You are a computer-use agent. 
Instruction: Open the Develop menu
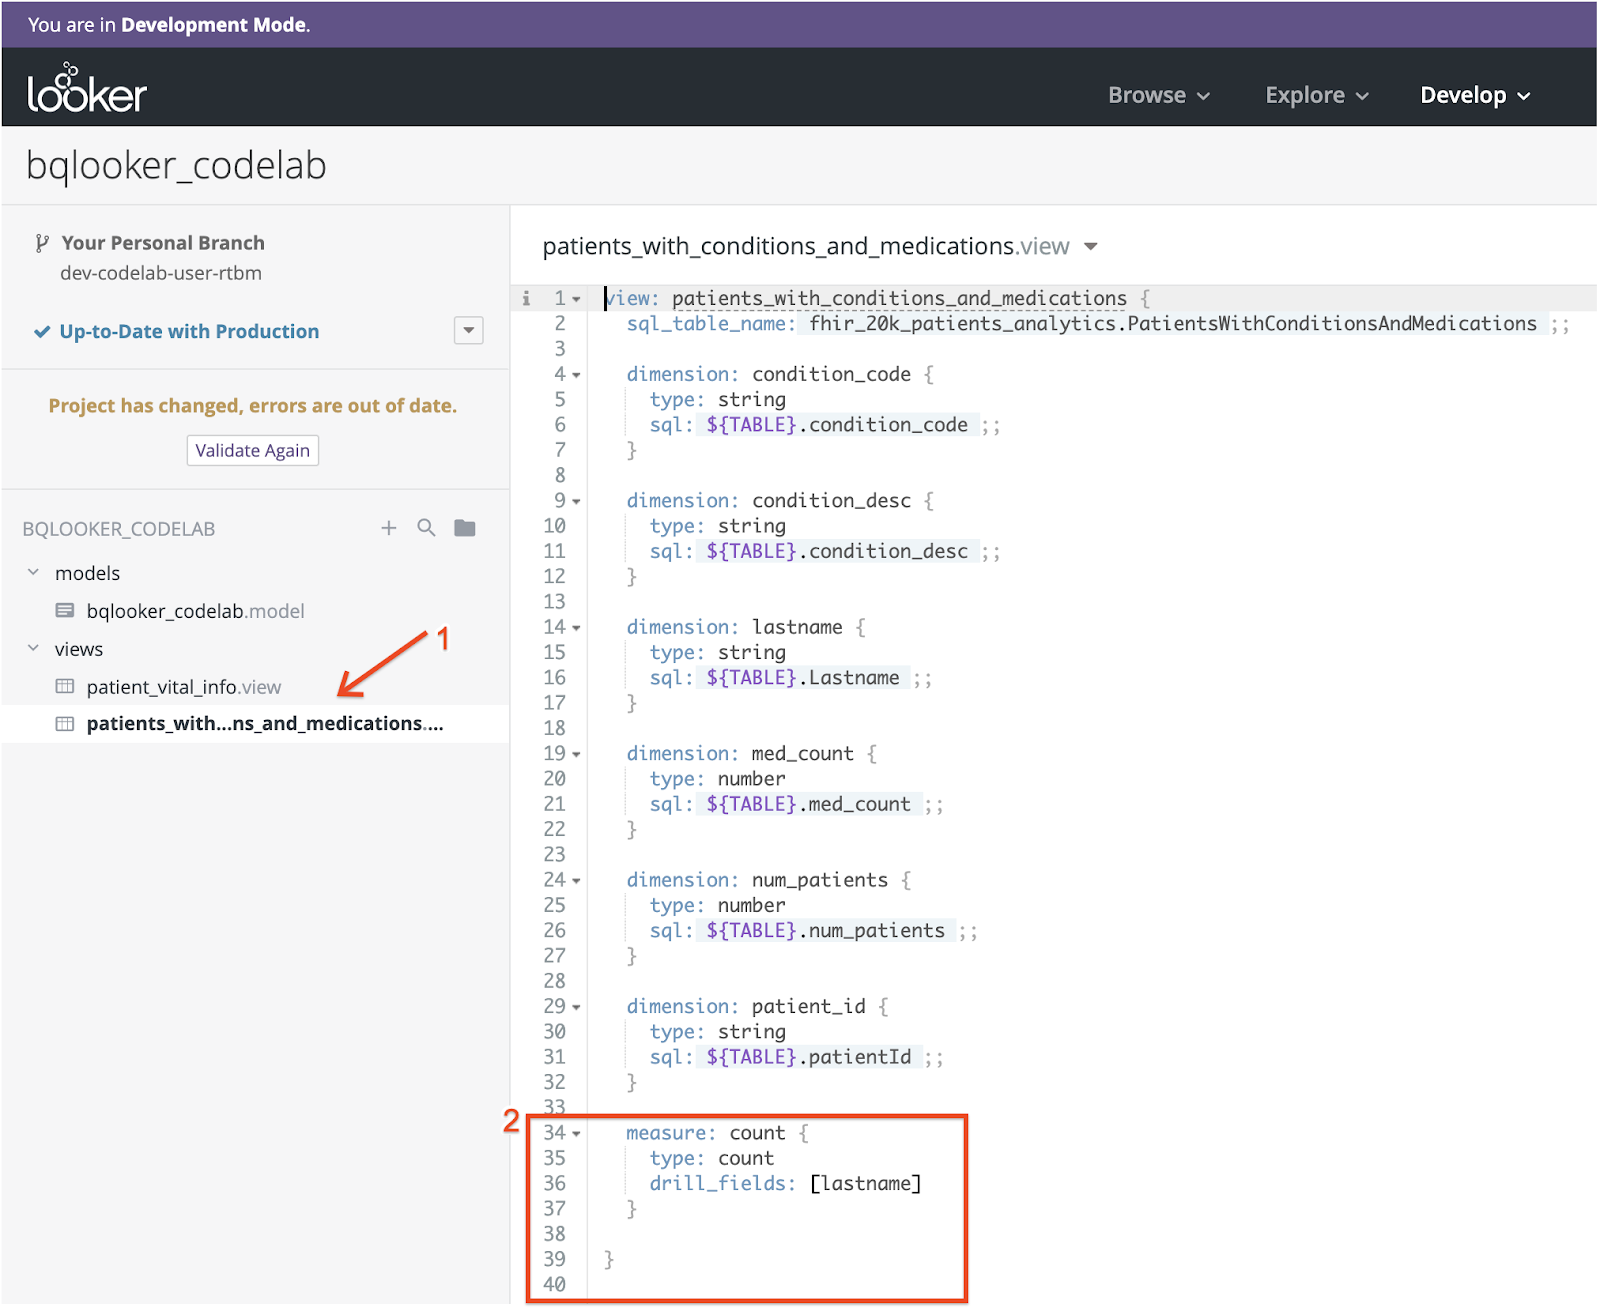1475,95
